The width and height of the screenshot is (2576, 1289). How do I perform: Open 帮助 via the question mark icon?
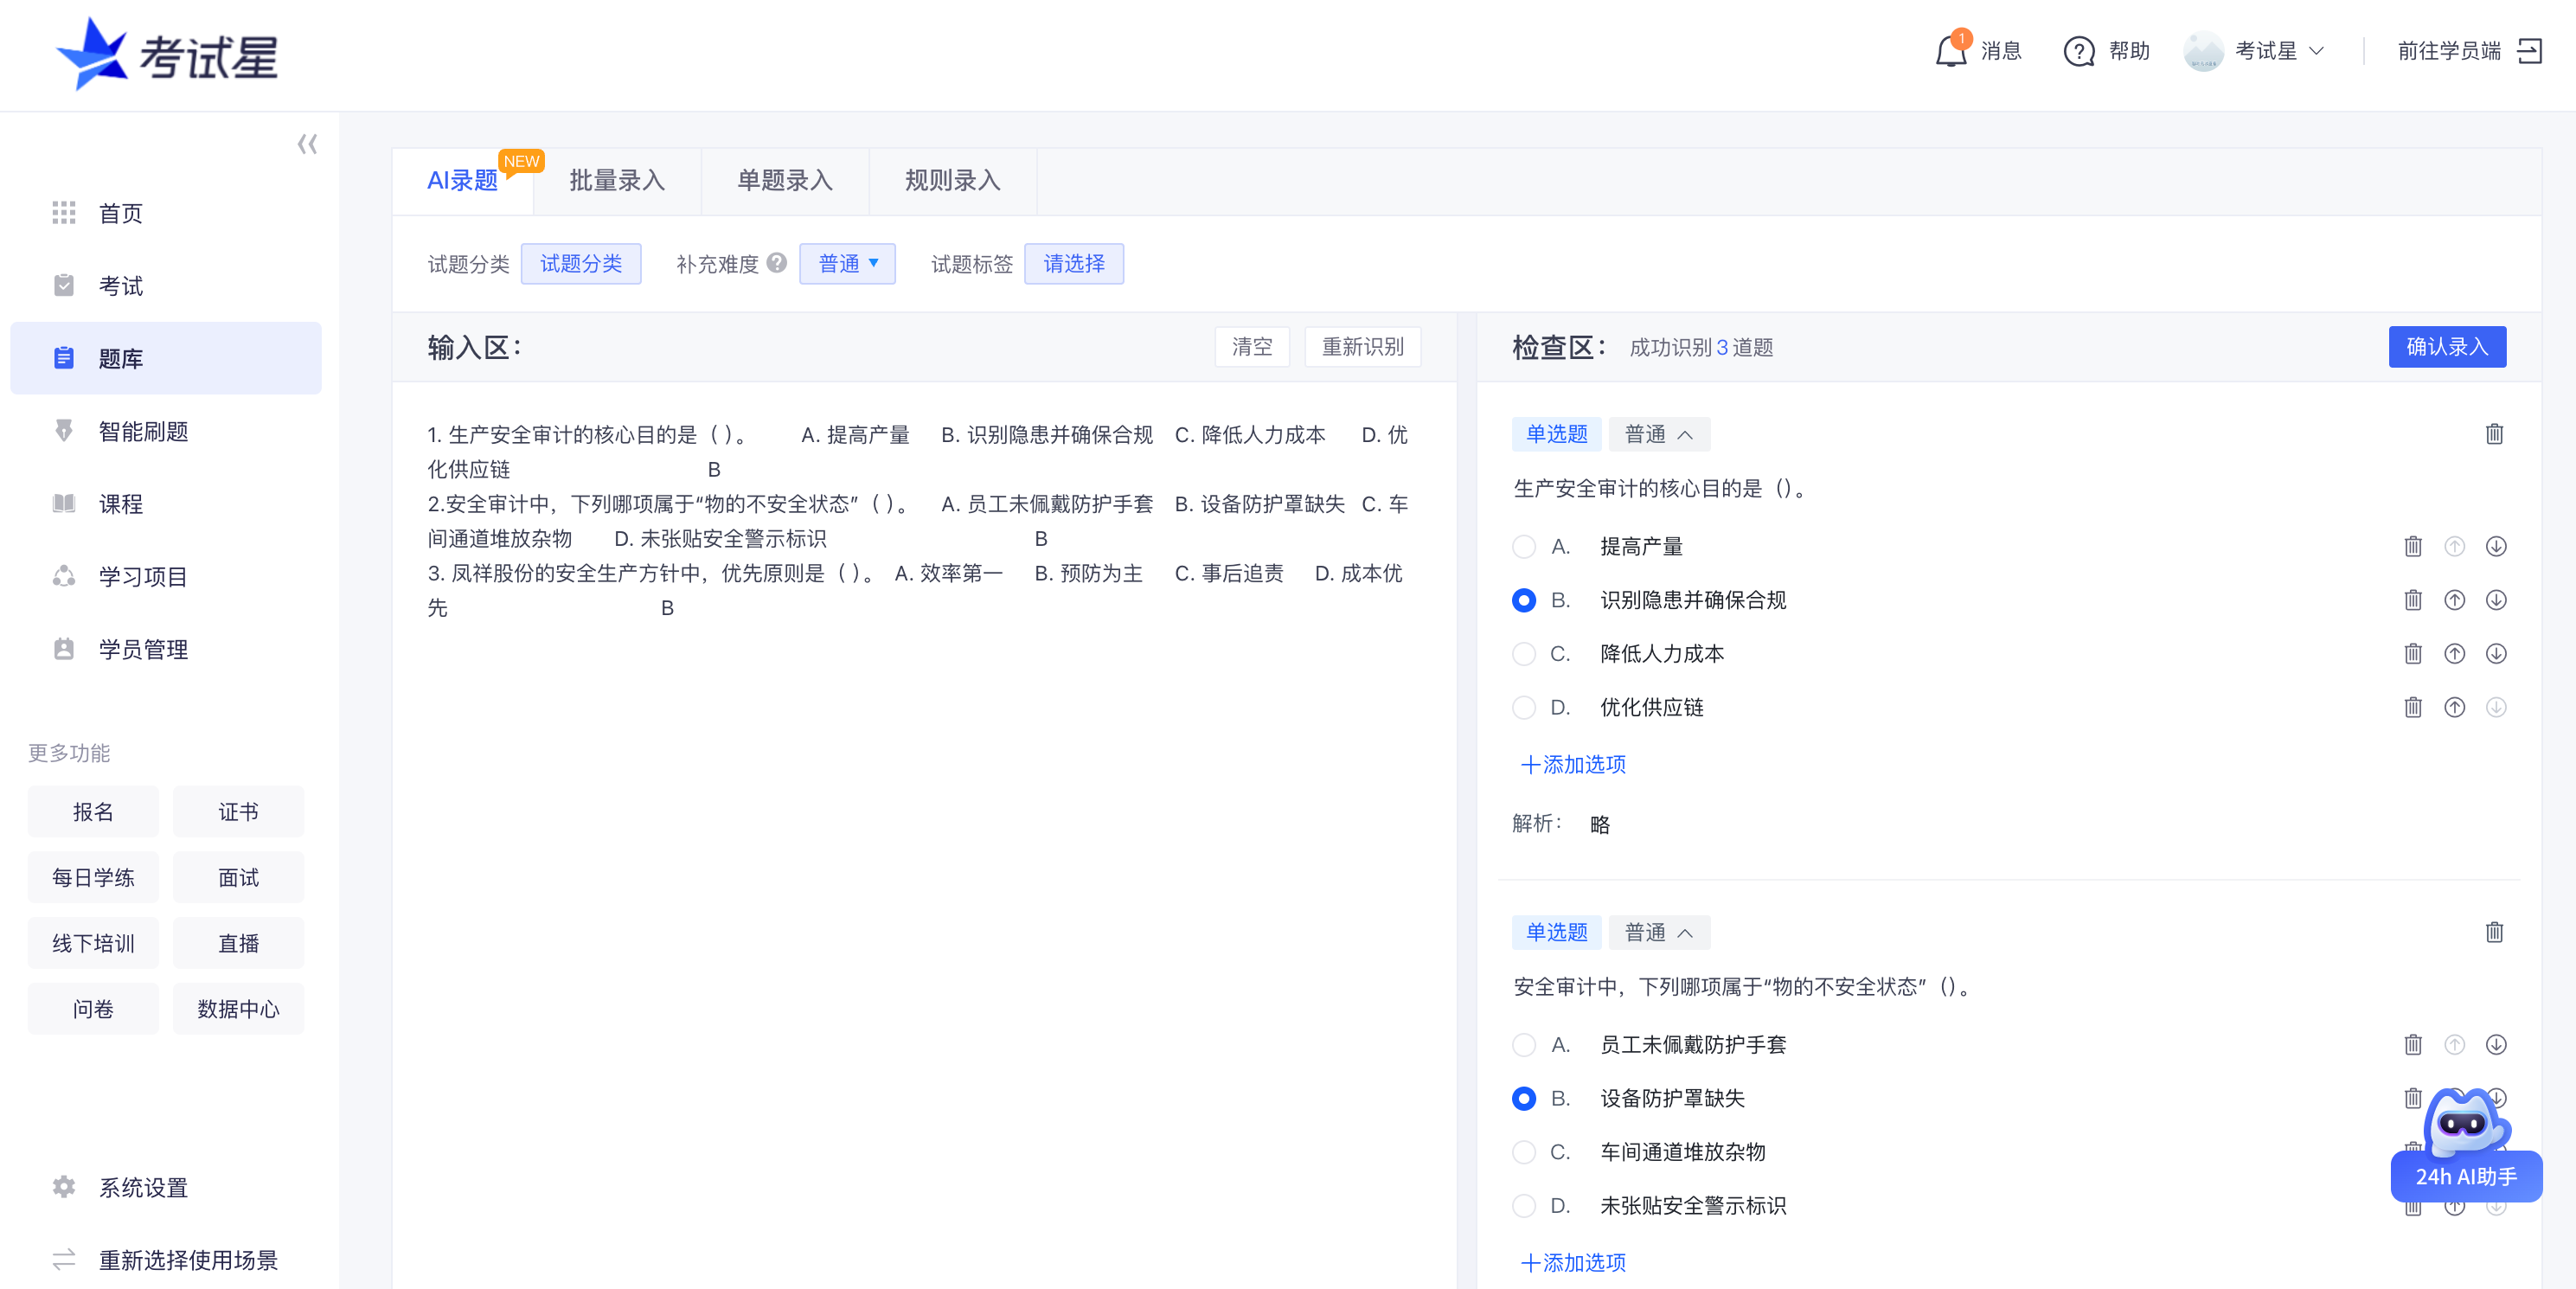pyautogui.click(x=2079, y=50)
